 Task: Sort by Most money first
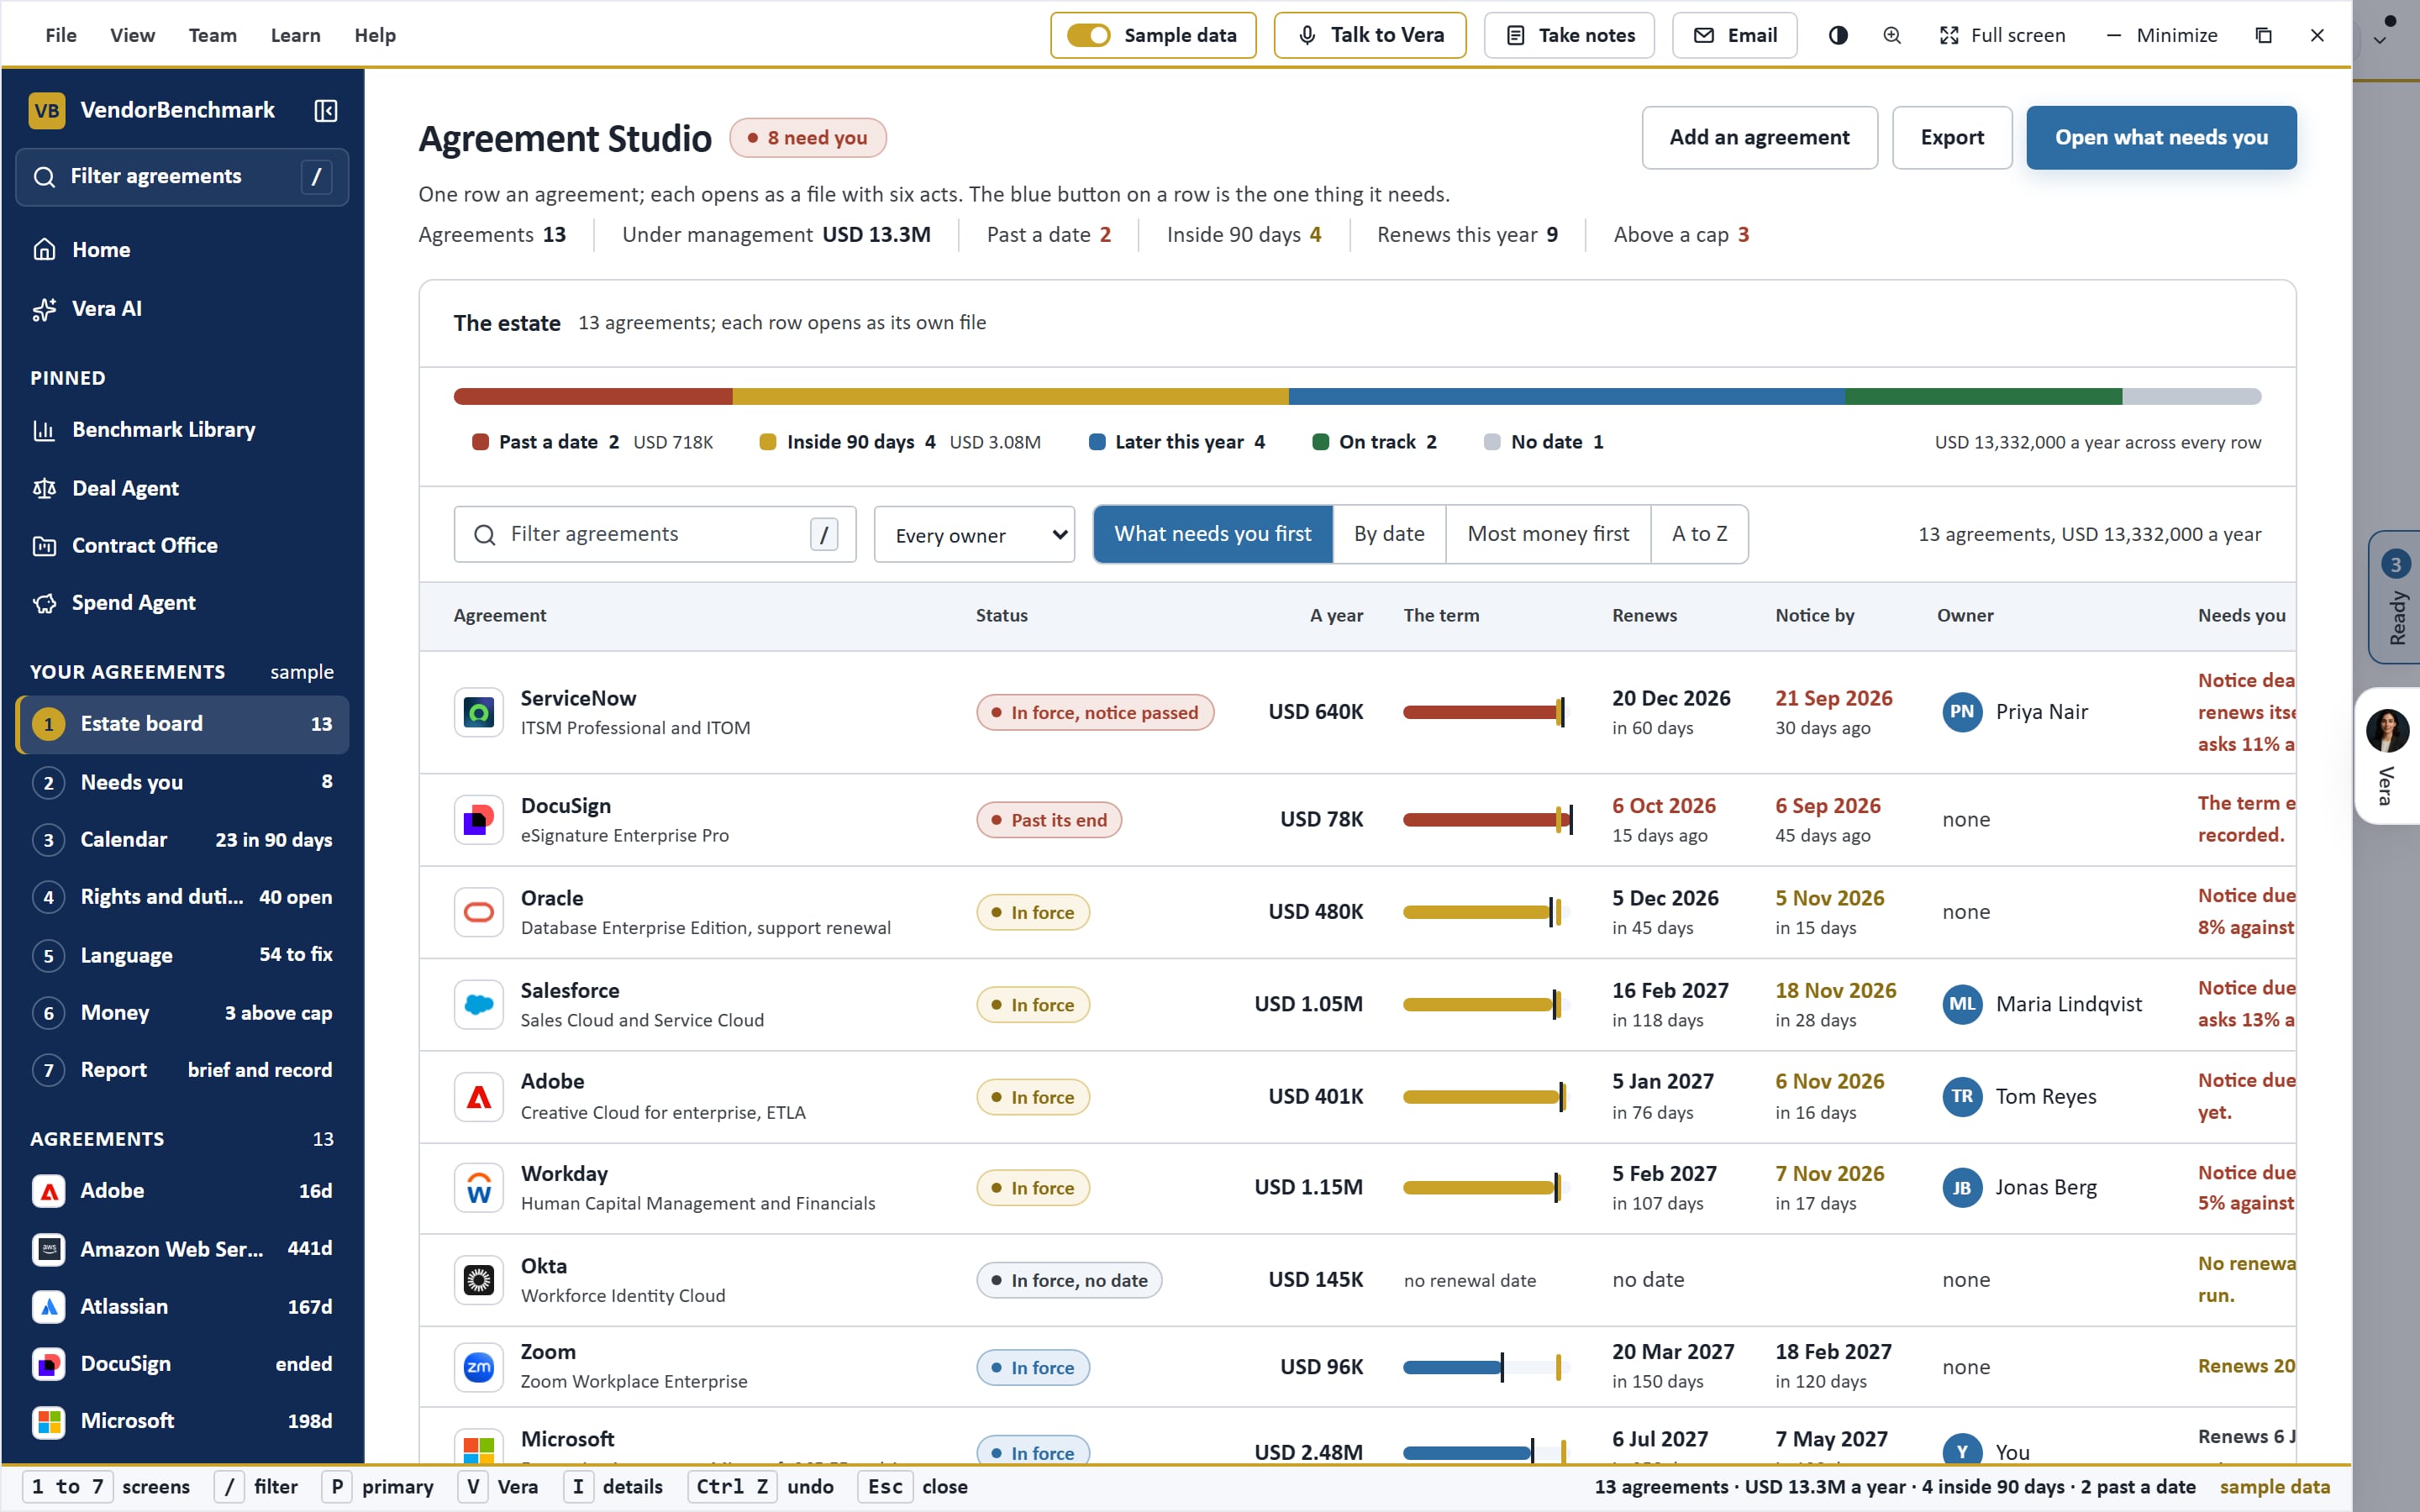click(1548, 534)
